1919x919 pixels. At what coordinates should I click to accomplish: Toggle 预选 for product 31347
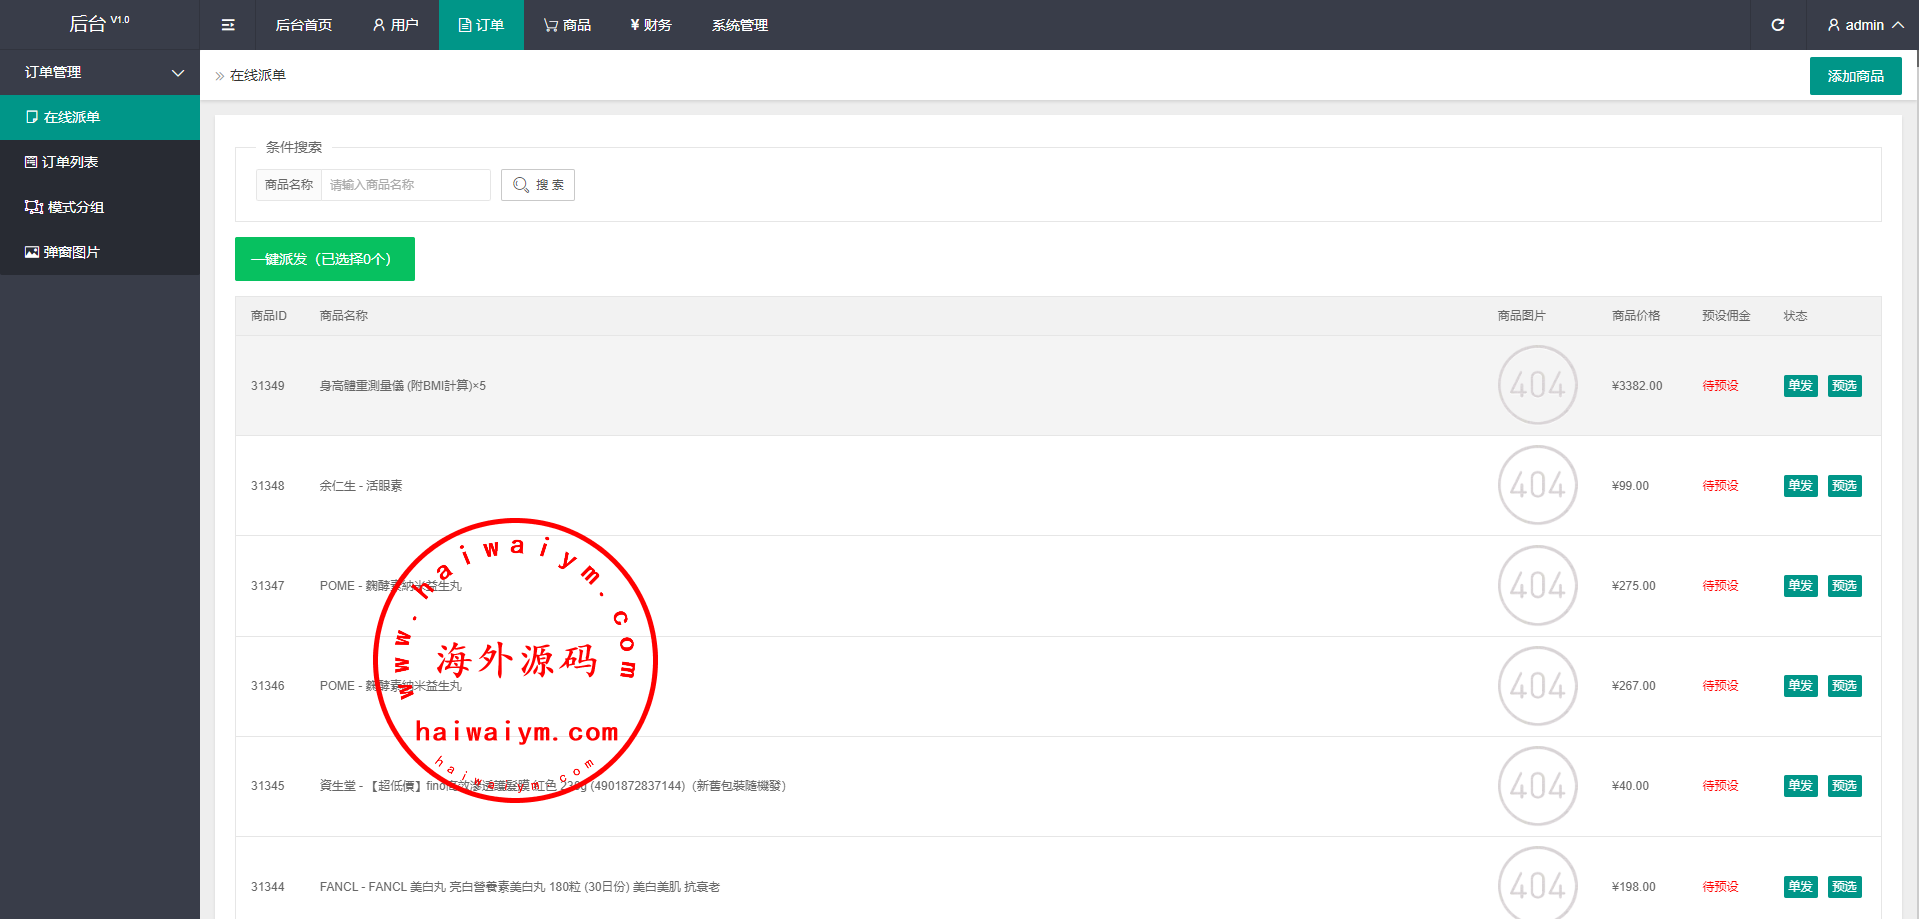1844,586
